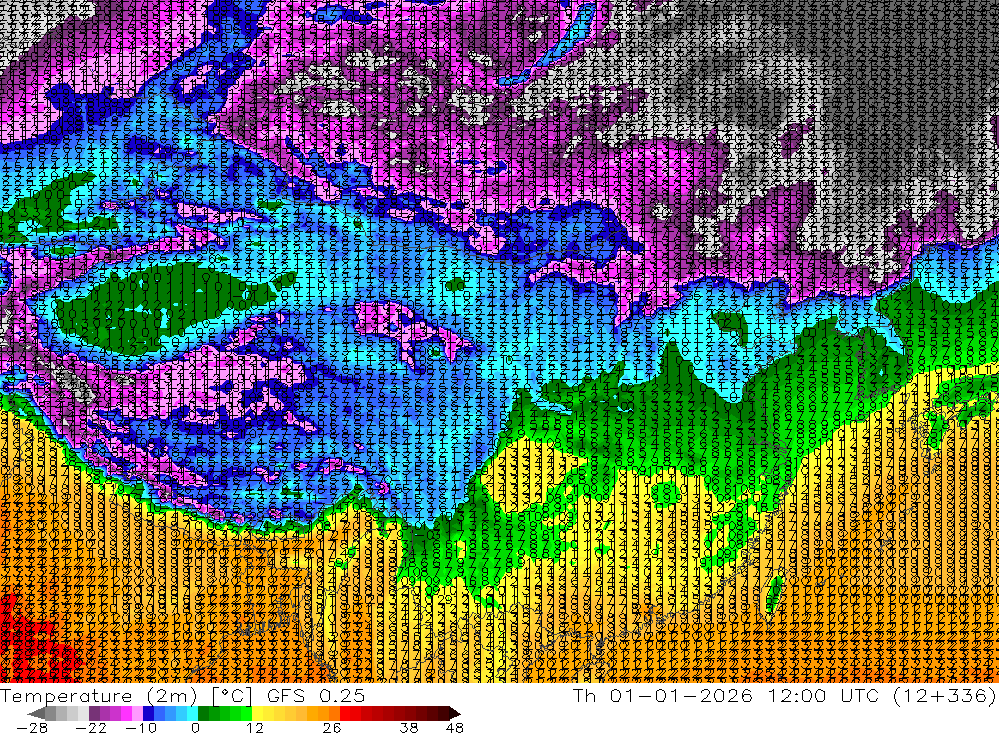Click the 12 legend value

point(254,728)
